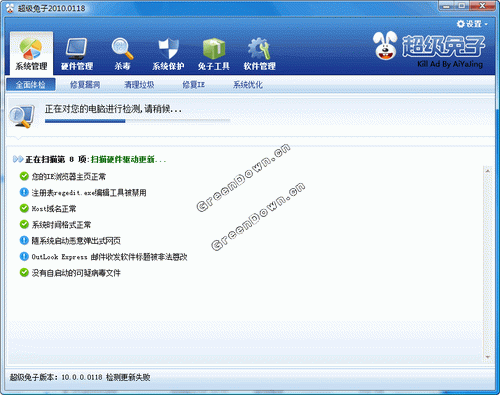Switch to the 系统优化 tab
500x395 pixels.
(x=248, y=85)
